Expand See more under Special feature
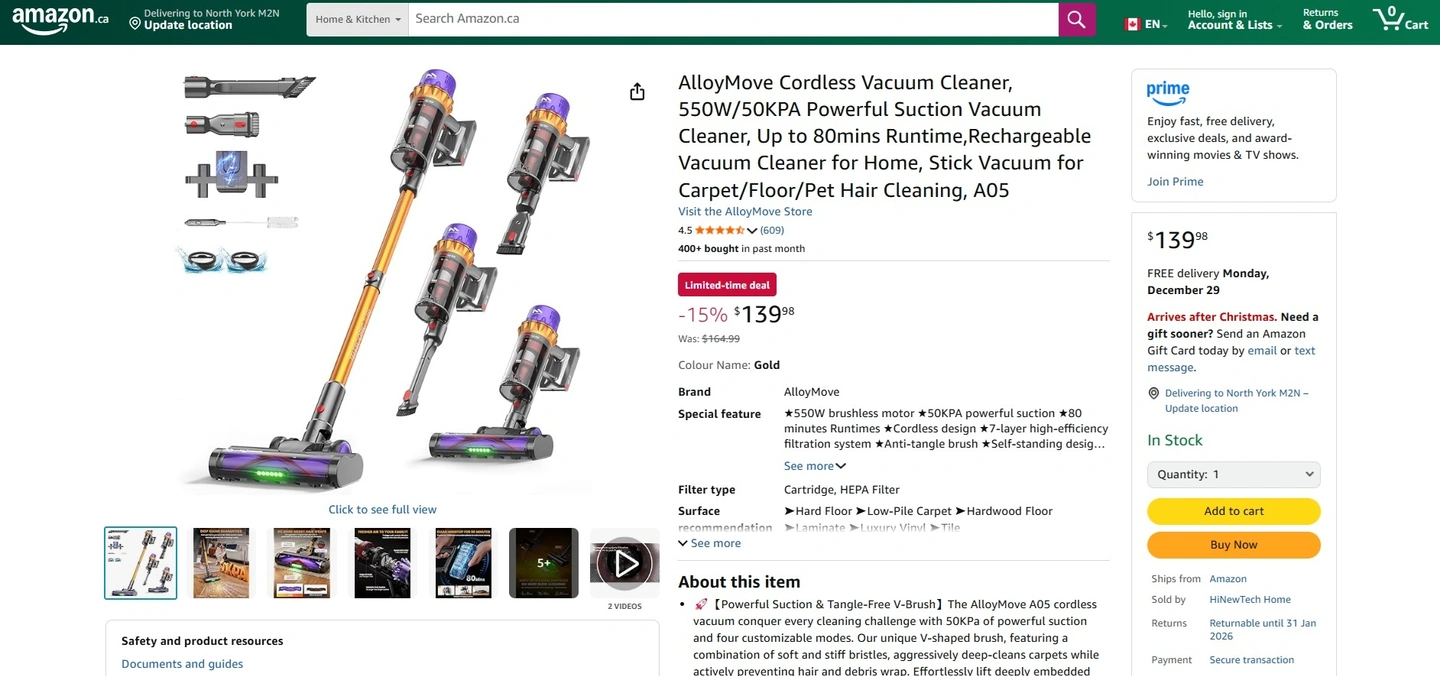The width and height of the screenshot is (1440, 676). 814,466
